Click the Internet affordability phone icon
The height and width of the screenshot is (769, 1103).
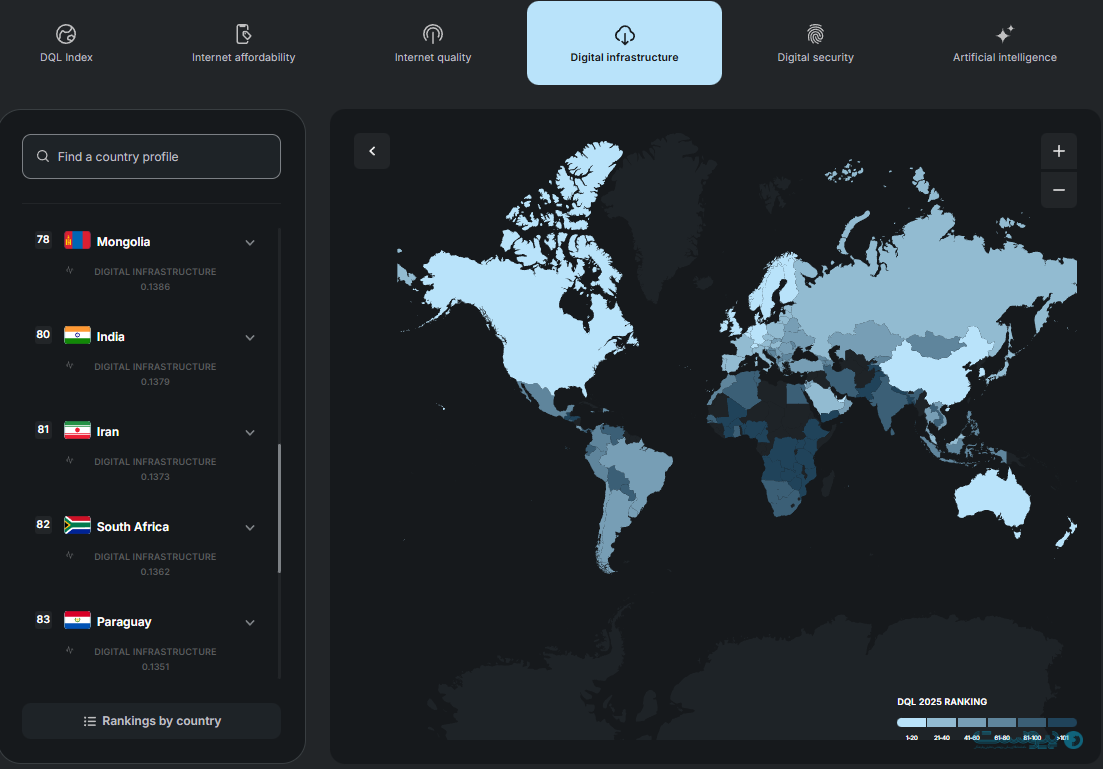(243, 35)
